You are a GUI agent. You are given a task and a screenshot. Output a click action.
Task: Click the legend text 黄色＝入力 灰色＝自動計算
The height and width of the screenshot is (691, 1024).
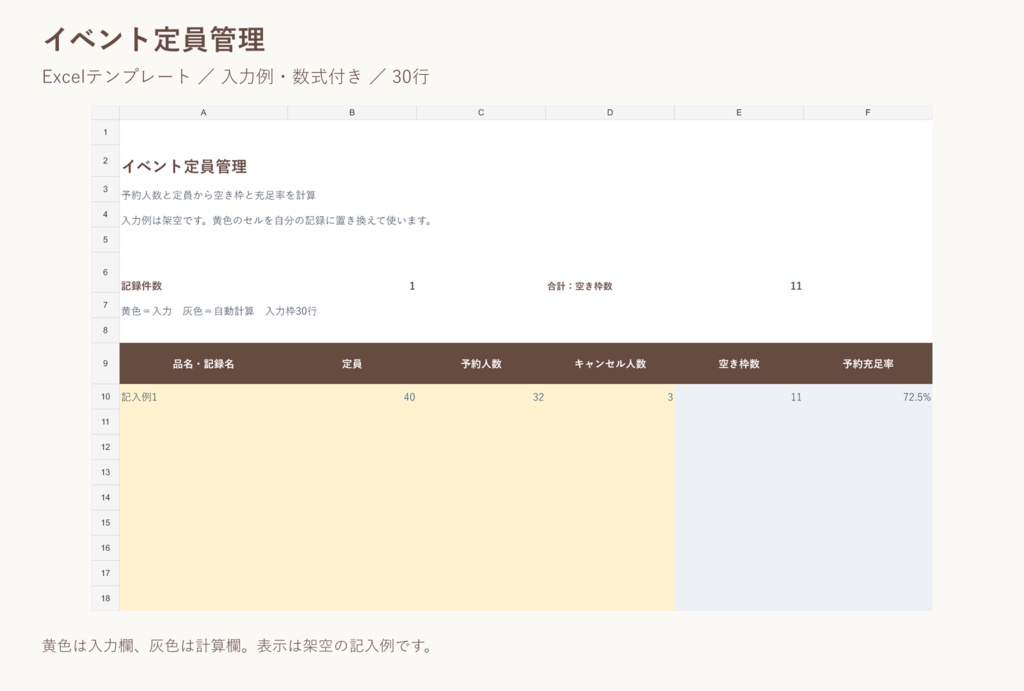coord(187,311)
